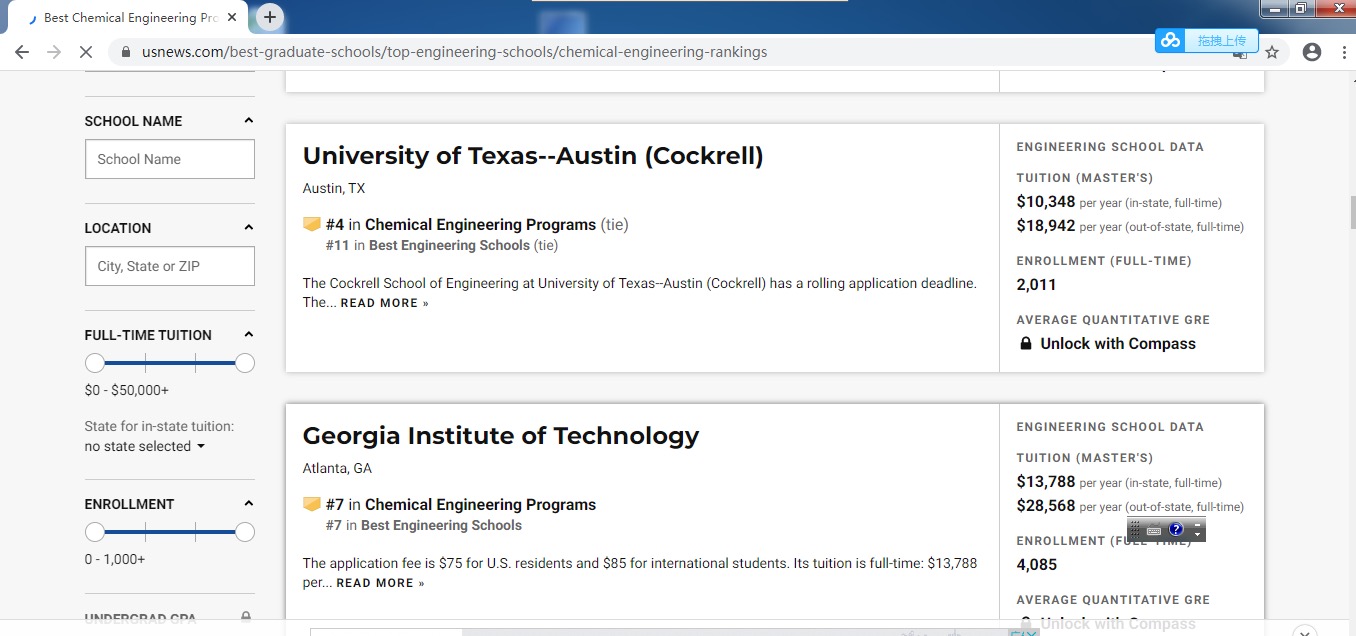Open University of Texas--Austin (Cockrell) school page

(x=533, y=156)
